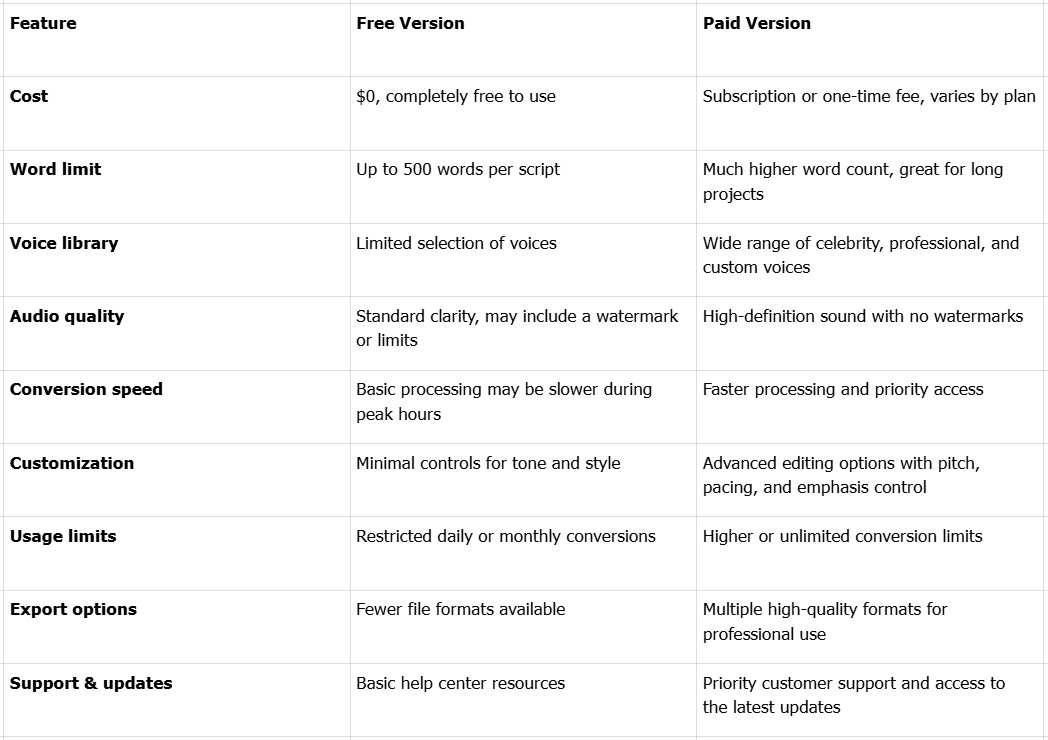Click the "Subscription or one-time fee" cell
1048x740 pixels.
tap(869, 96)
